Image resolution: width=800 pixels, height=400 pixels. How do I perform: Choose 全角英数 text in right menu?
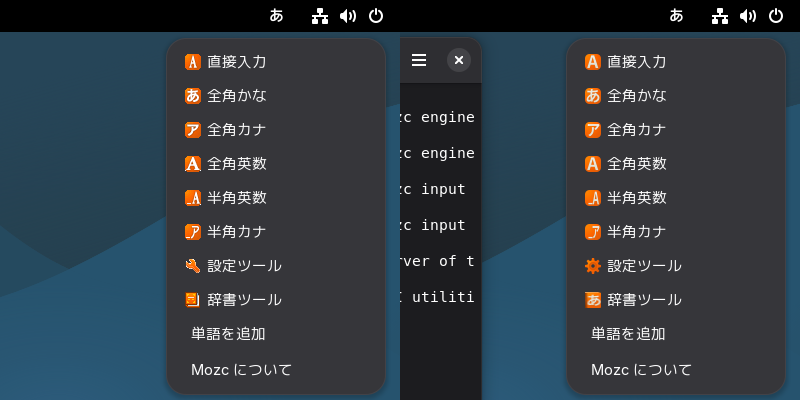tap(637, 164)
